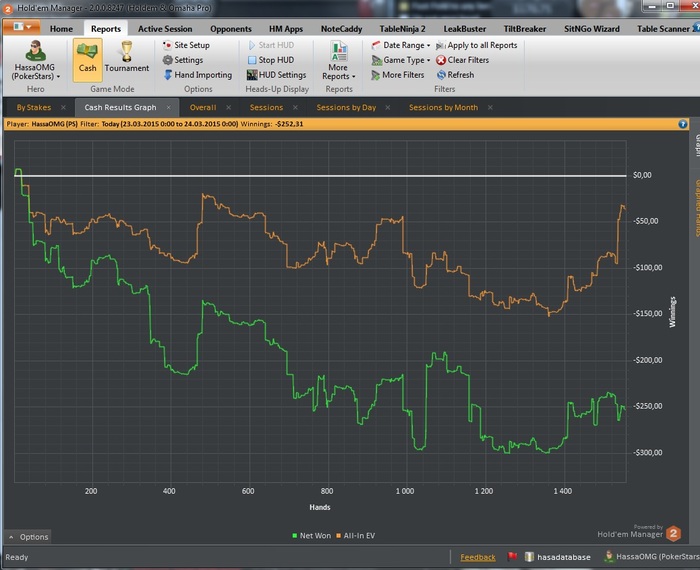The image size is (700, 570).
Task: Close the Sessions tab
Action: pos(296,108)
